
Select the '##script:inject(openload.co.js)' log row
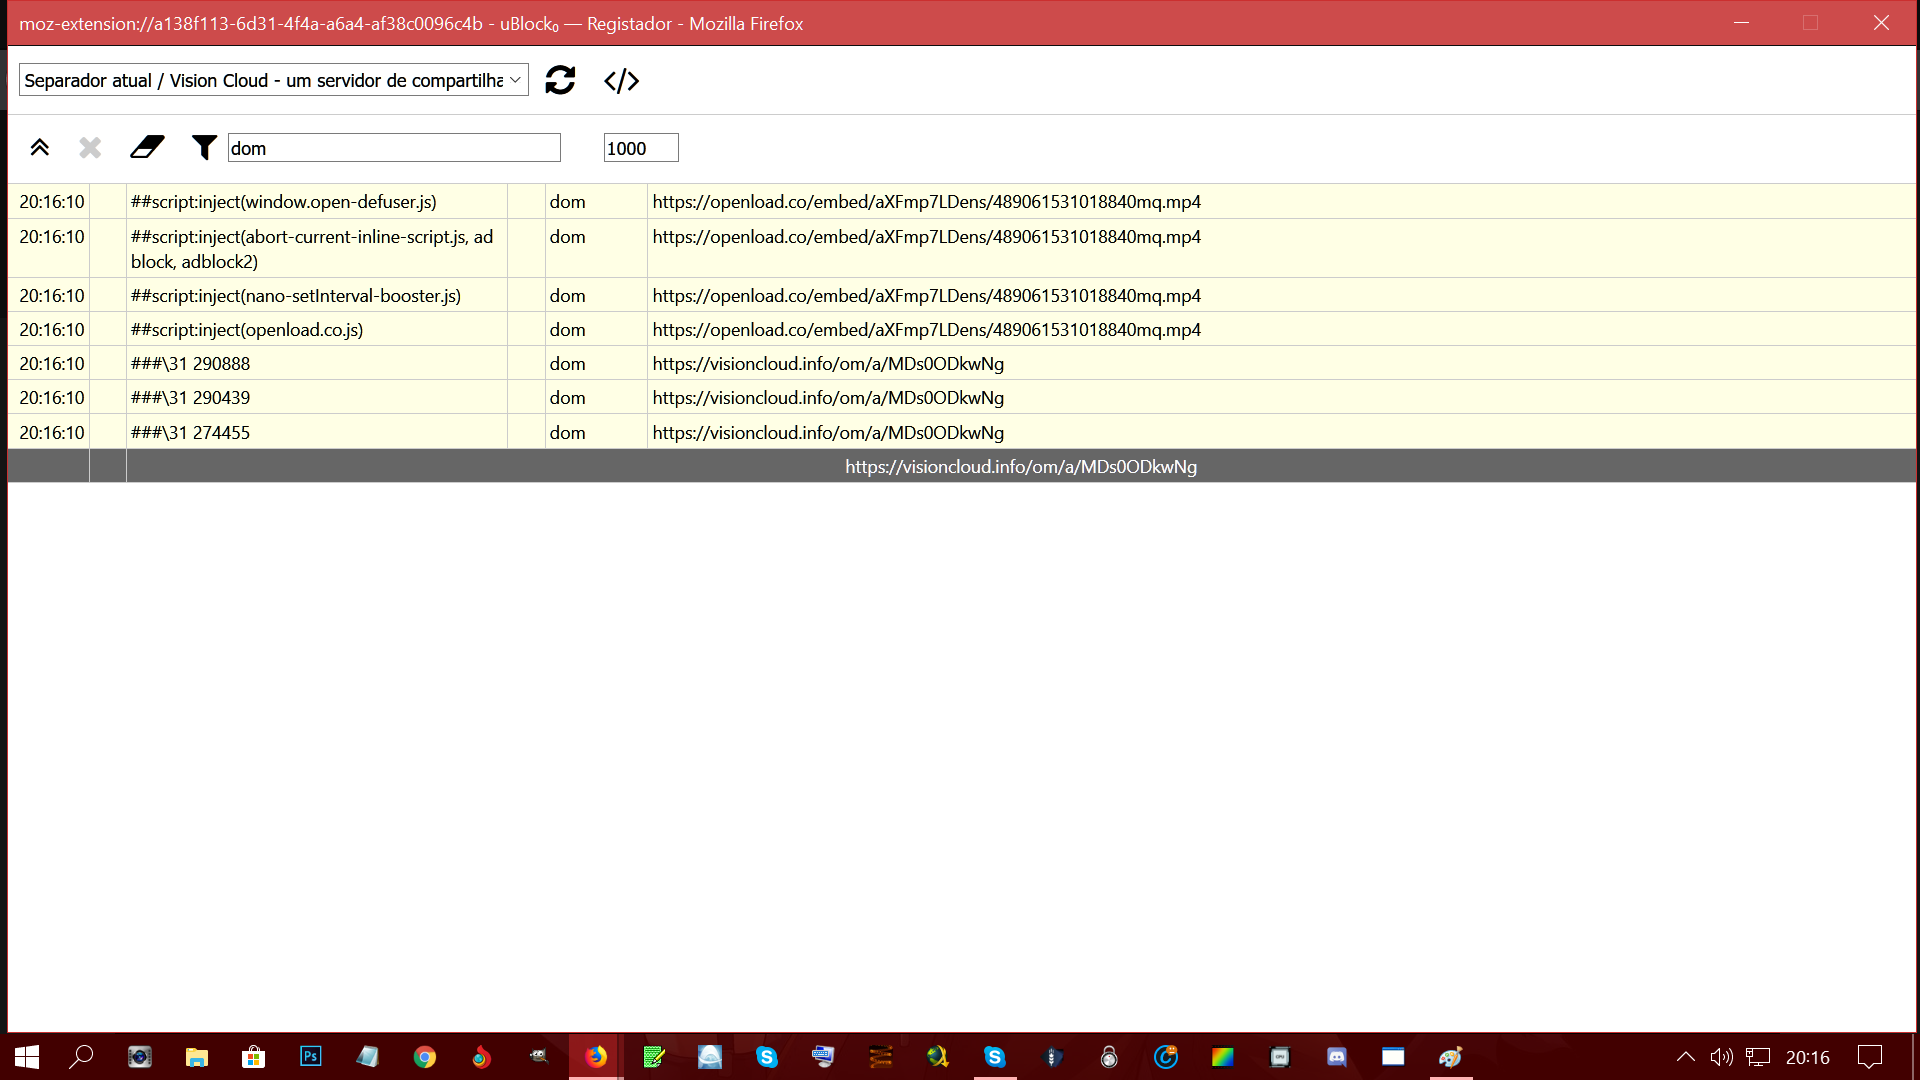click(x=246, y=329)
